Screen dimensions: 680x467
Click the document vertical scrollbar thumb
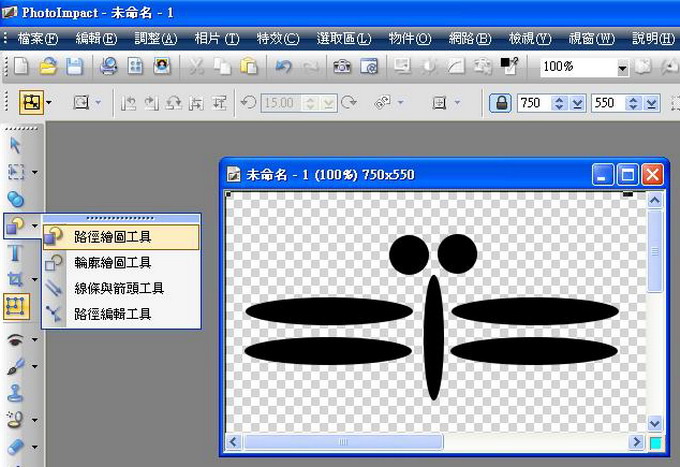tap(655, 251)
